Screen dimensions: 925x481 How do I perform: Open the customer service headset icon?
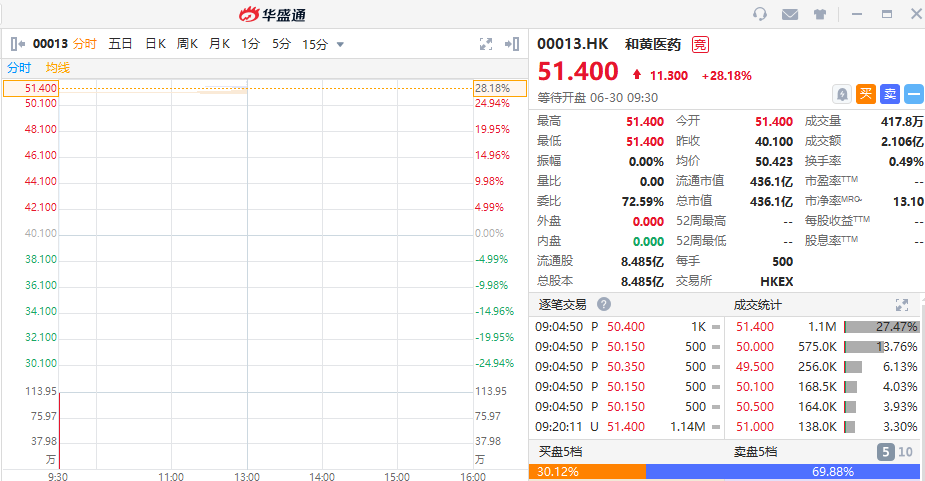(x=760, y=14)
